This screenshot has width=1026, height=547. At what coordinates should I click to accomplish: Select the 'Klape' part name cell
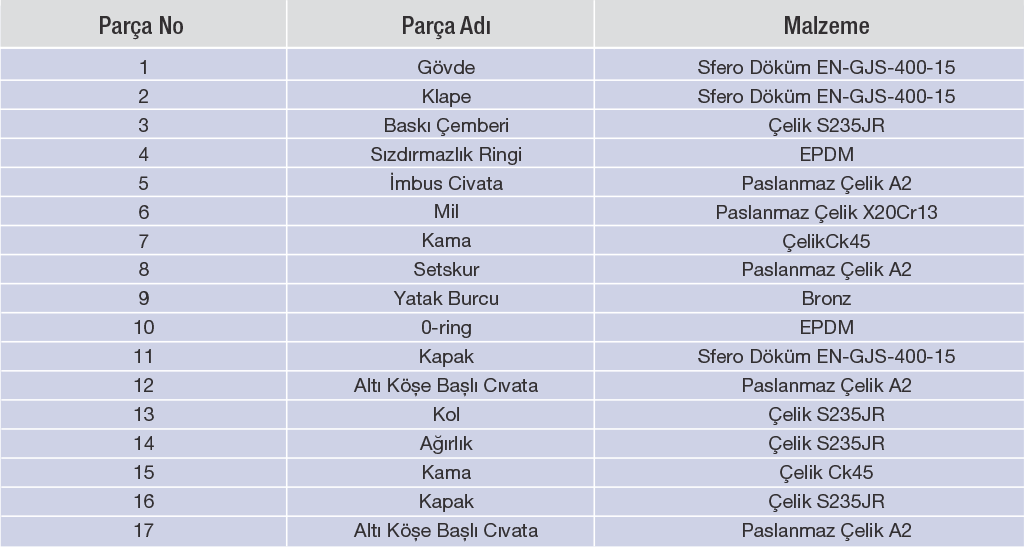point(444,98)
